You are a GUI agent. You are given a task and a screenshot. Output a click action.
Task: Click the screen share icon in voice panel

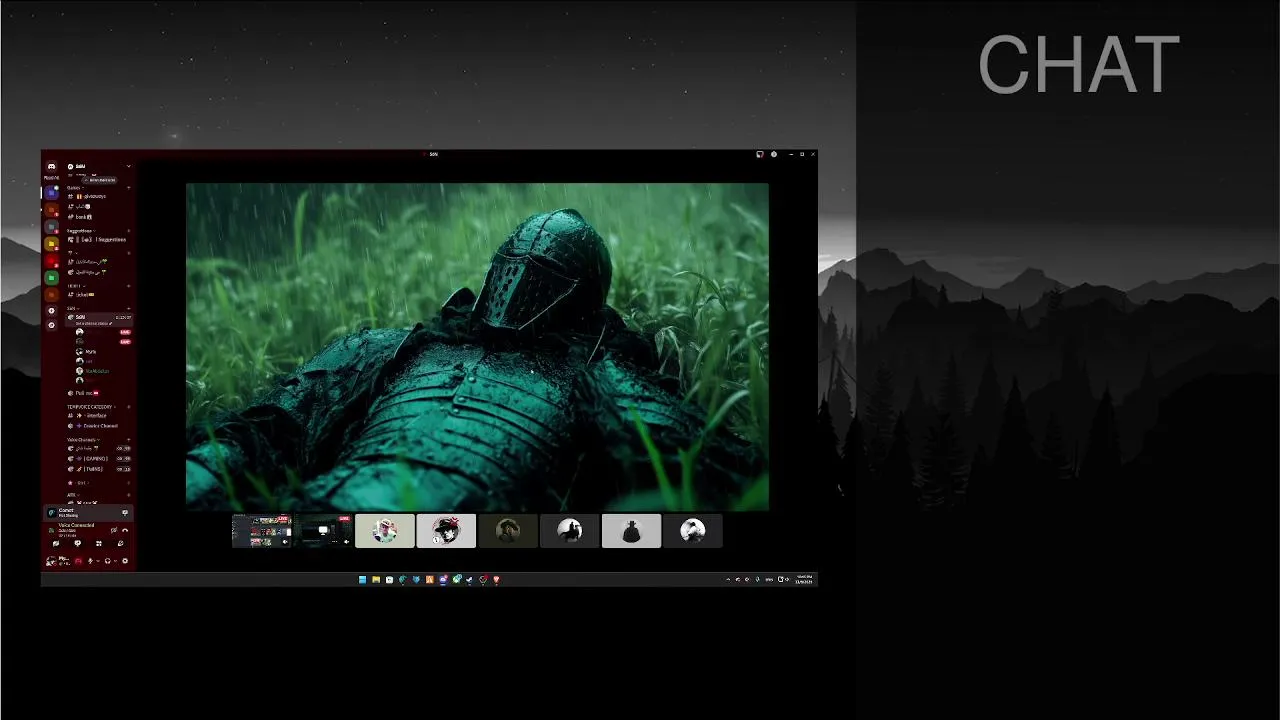click(x=77, y=543)
